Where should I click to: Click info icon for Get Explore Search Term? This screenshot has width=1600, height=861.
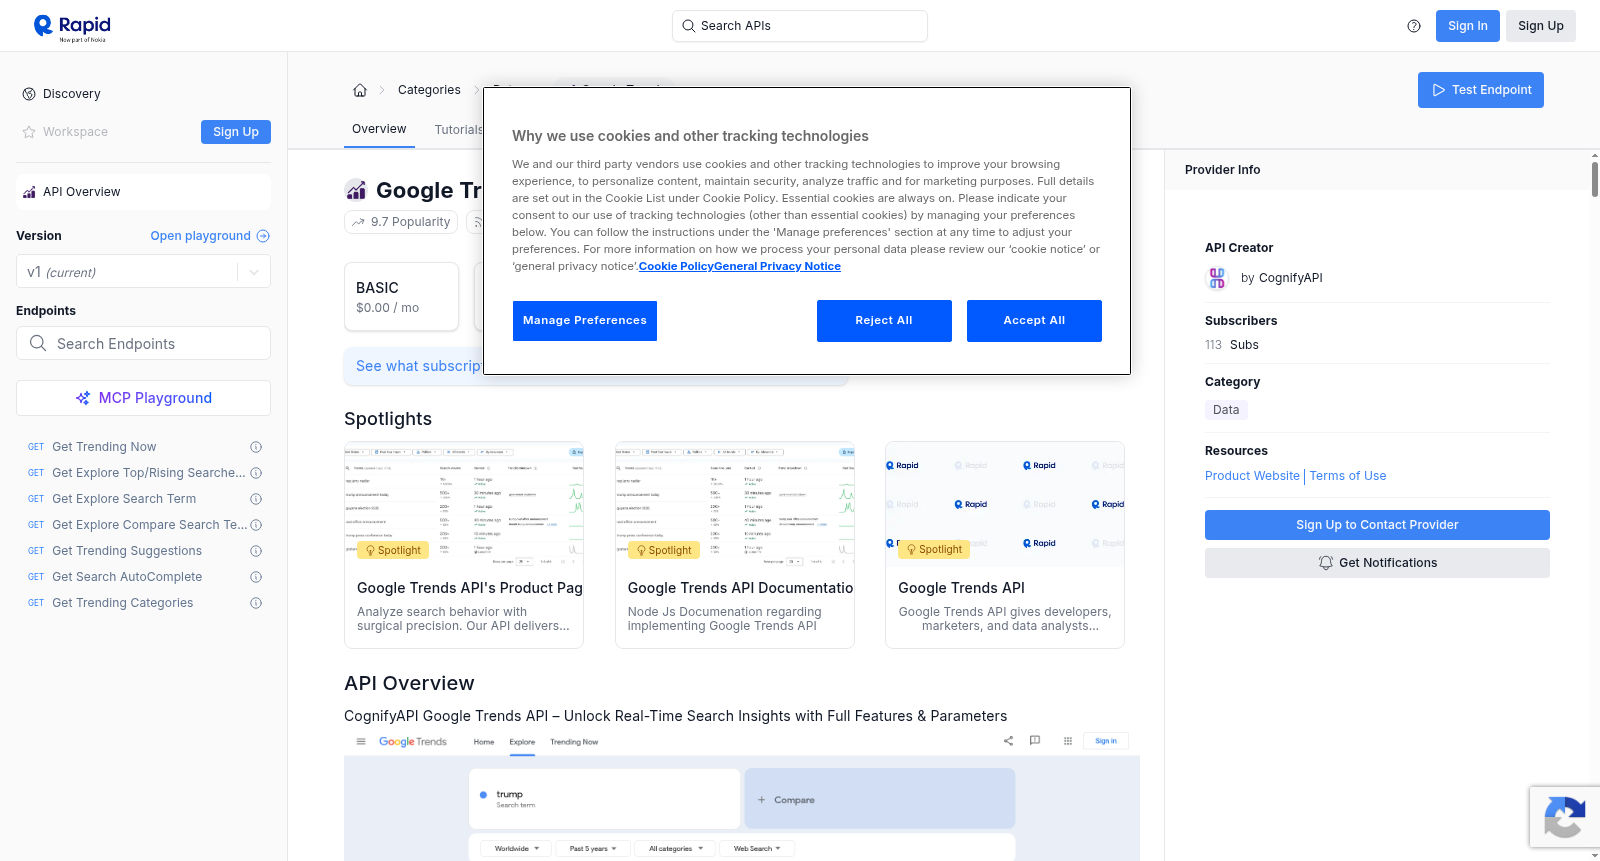pos(256,499)
